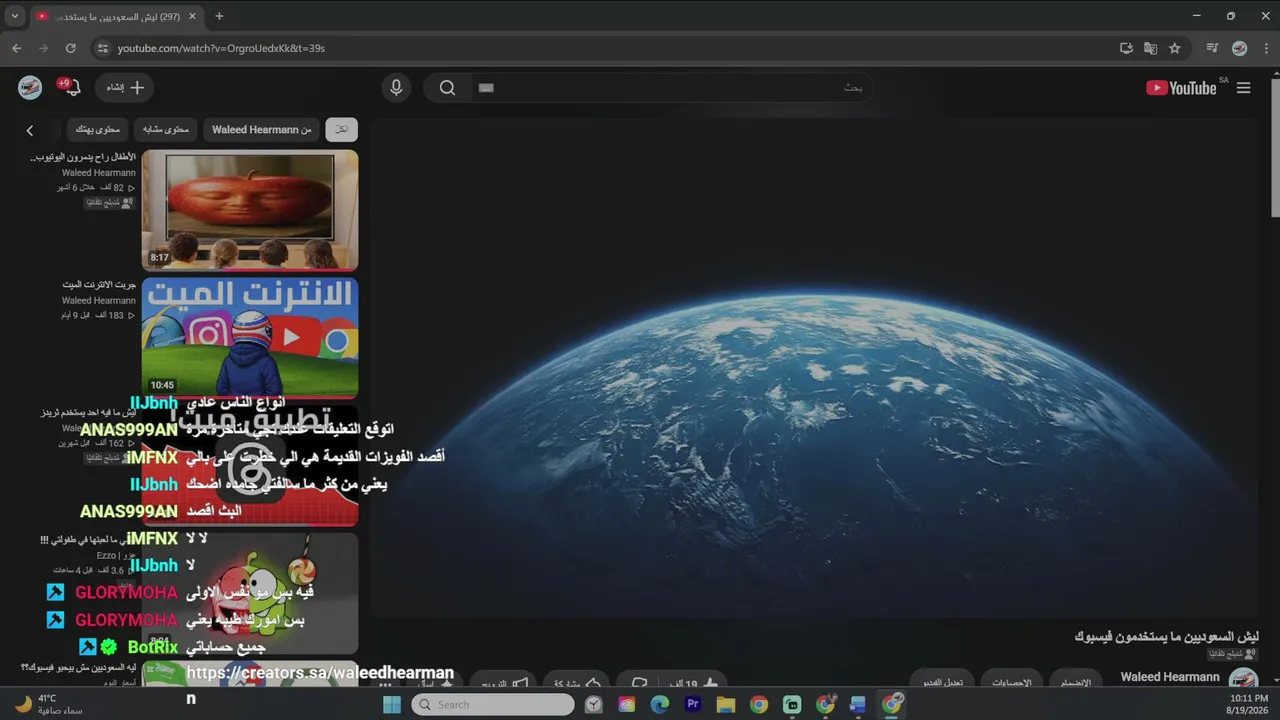
Task: Open the Waleed Hearmann channel name
Action: pos(1170,677)
